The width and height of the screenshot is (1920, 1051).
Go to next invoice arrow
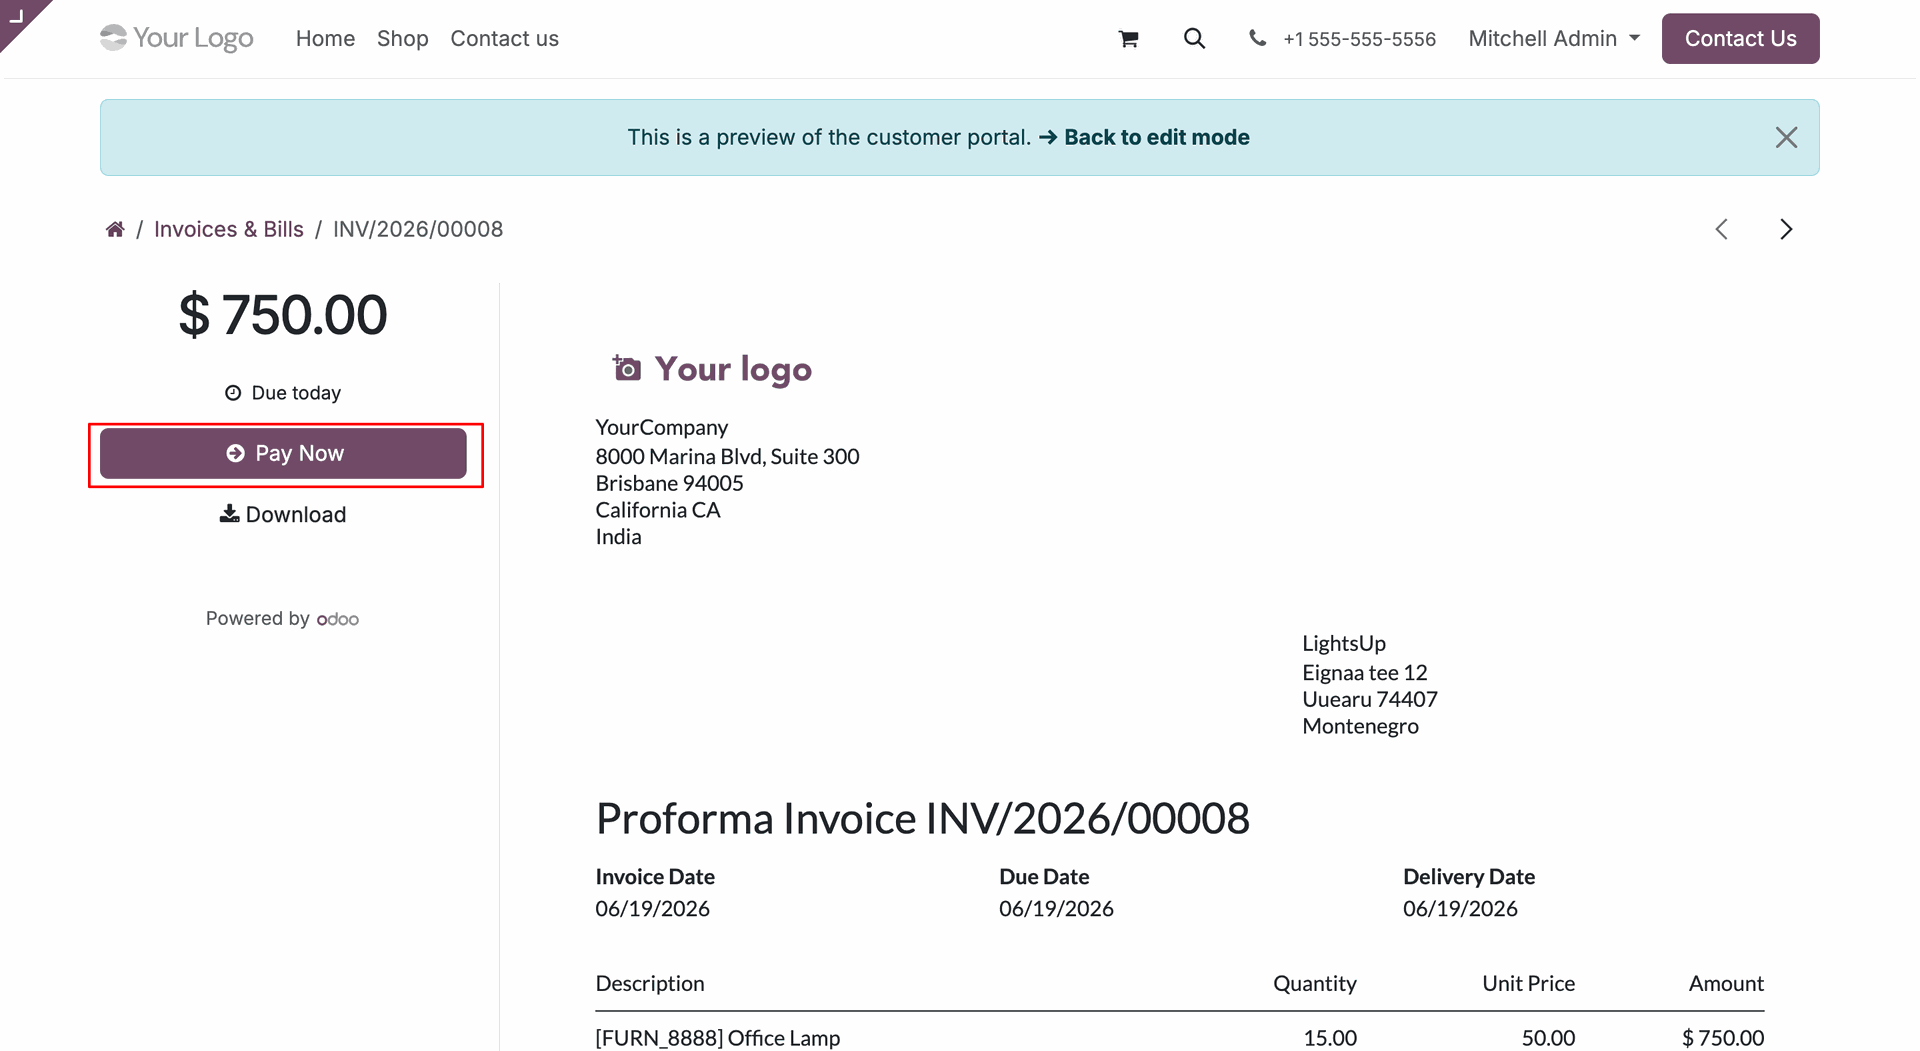pos(1786,229)
